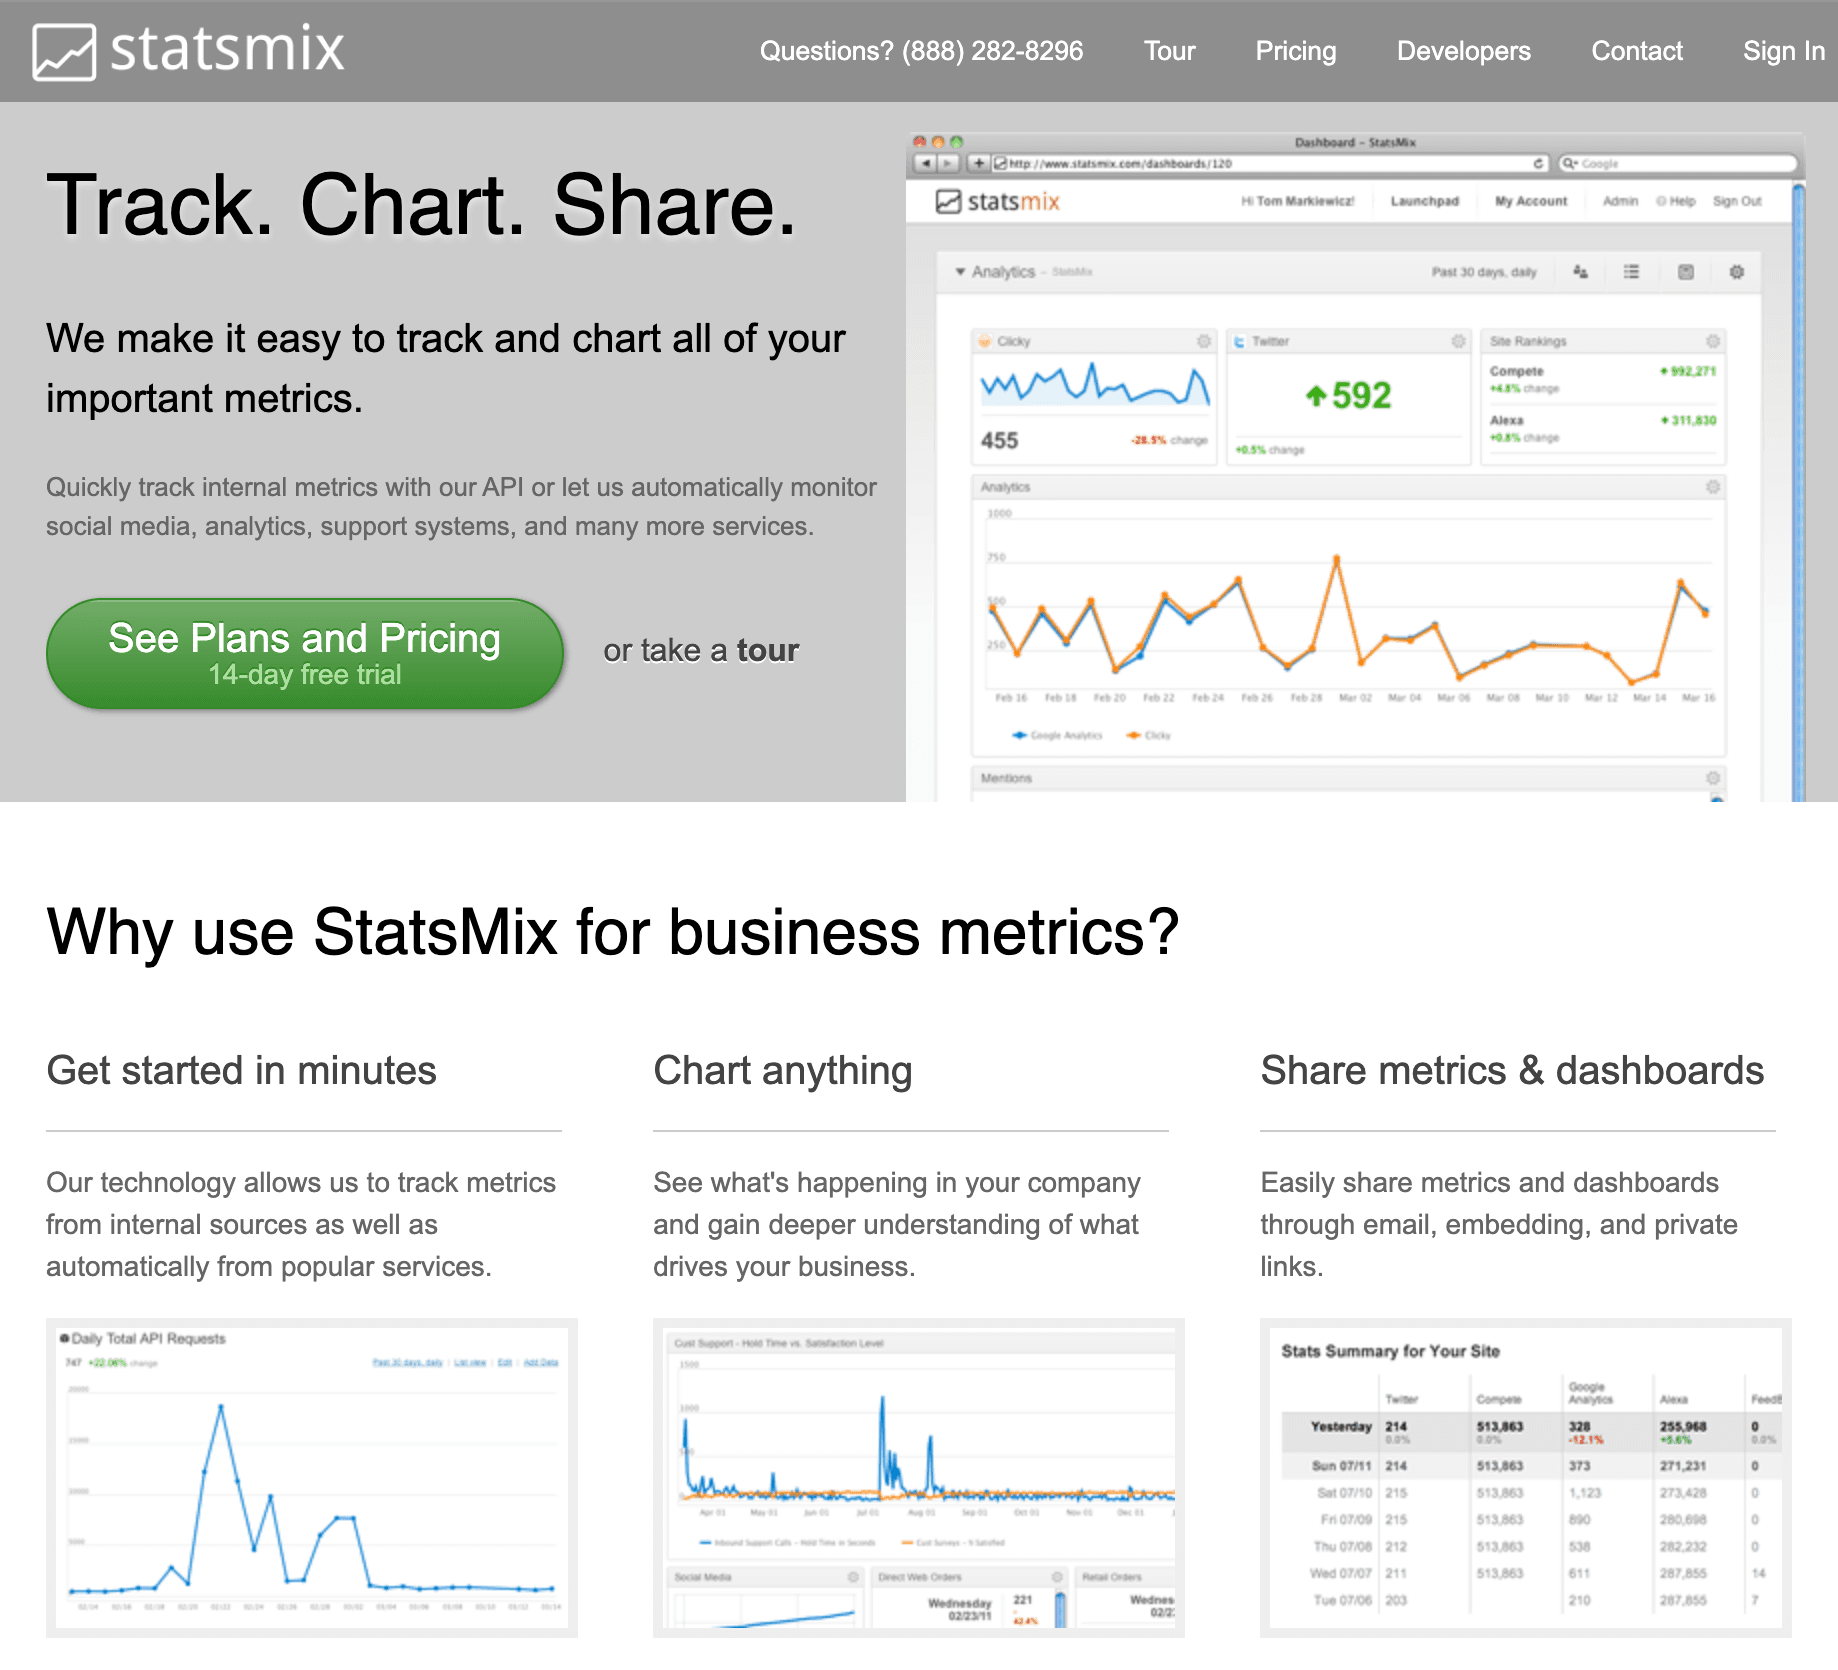Click the Analytics chart widget settings gear
This screenshot has height=1670, width=1838.
pos(1713,487)
